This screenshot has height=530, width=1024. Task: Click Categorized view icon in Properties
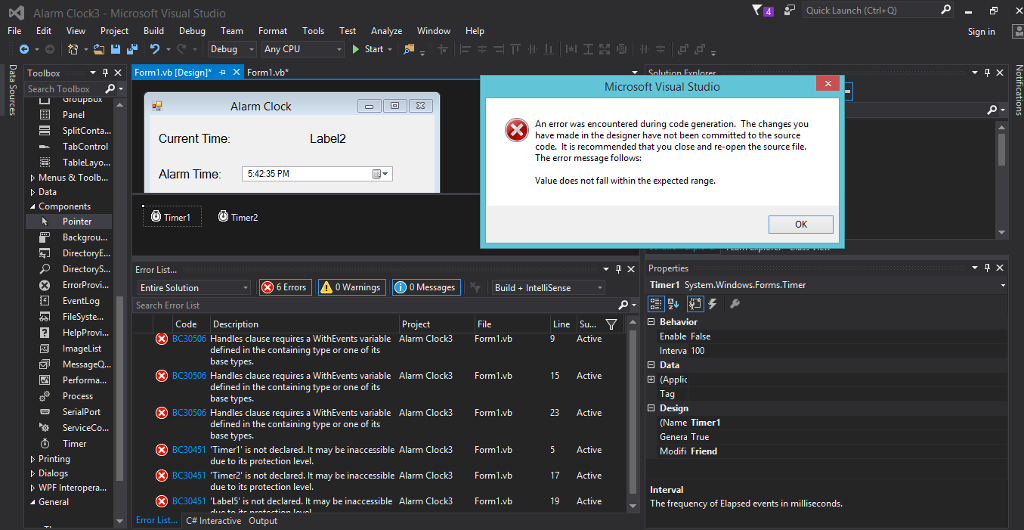[656, 304]
